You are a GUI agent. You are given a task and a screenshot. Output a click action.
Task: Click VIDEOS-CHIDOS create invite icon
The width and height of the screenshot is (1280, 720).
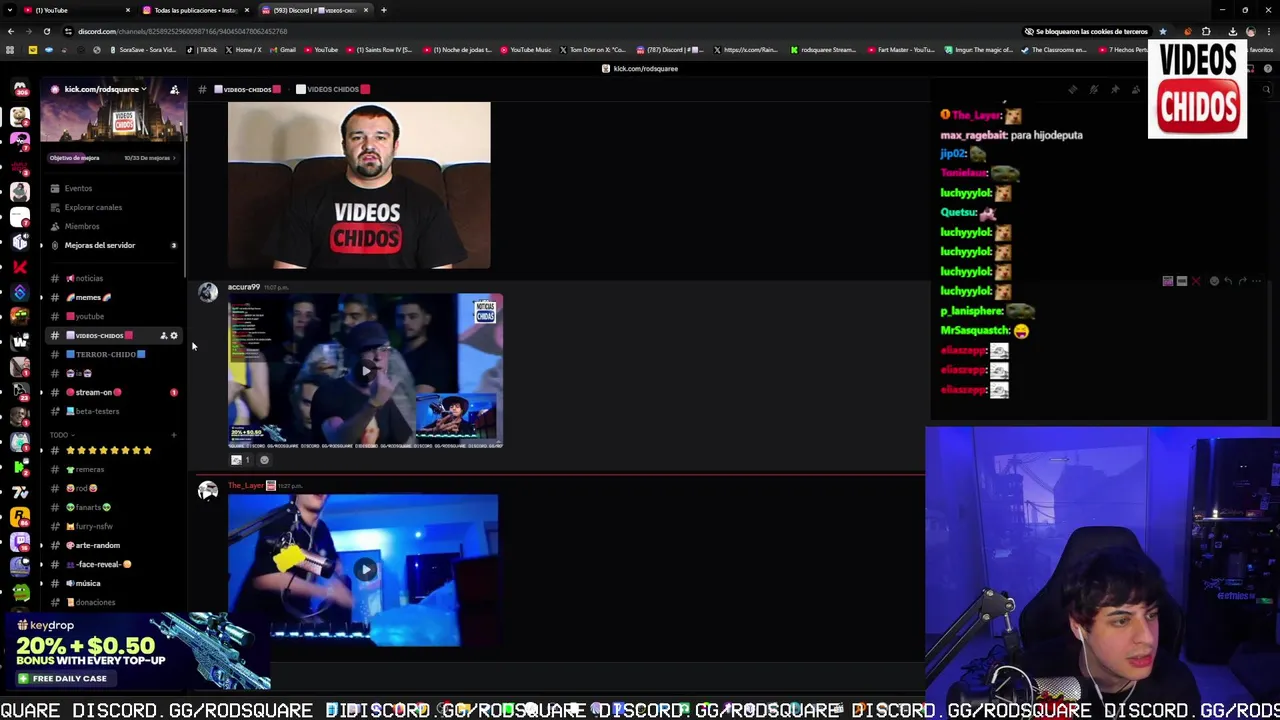coord(164,336)
